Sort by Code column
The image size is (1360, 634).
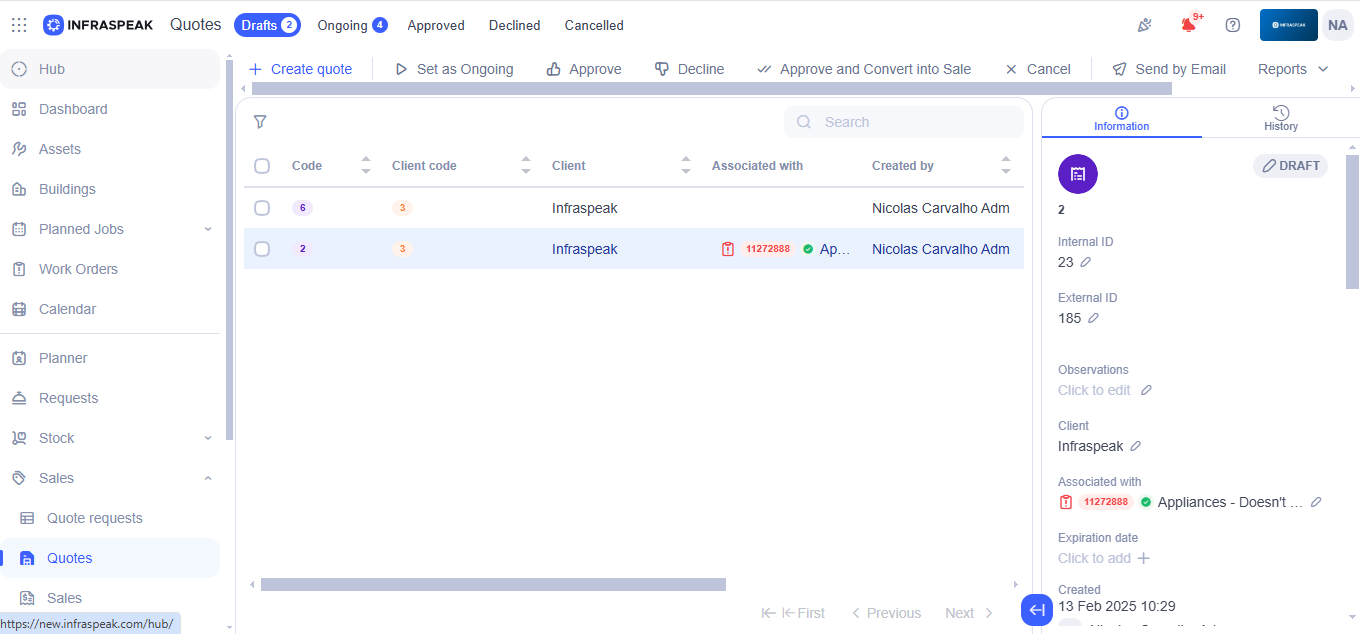(x=366, y=165)
